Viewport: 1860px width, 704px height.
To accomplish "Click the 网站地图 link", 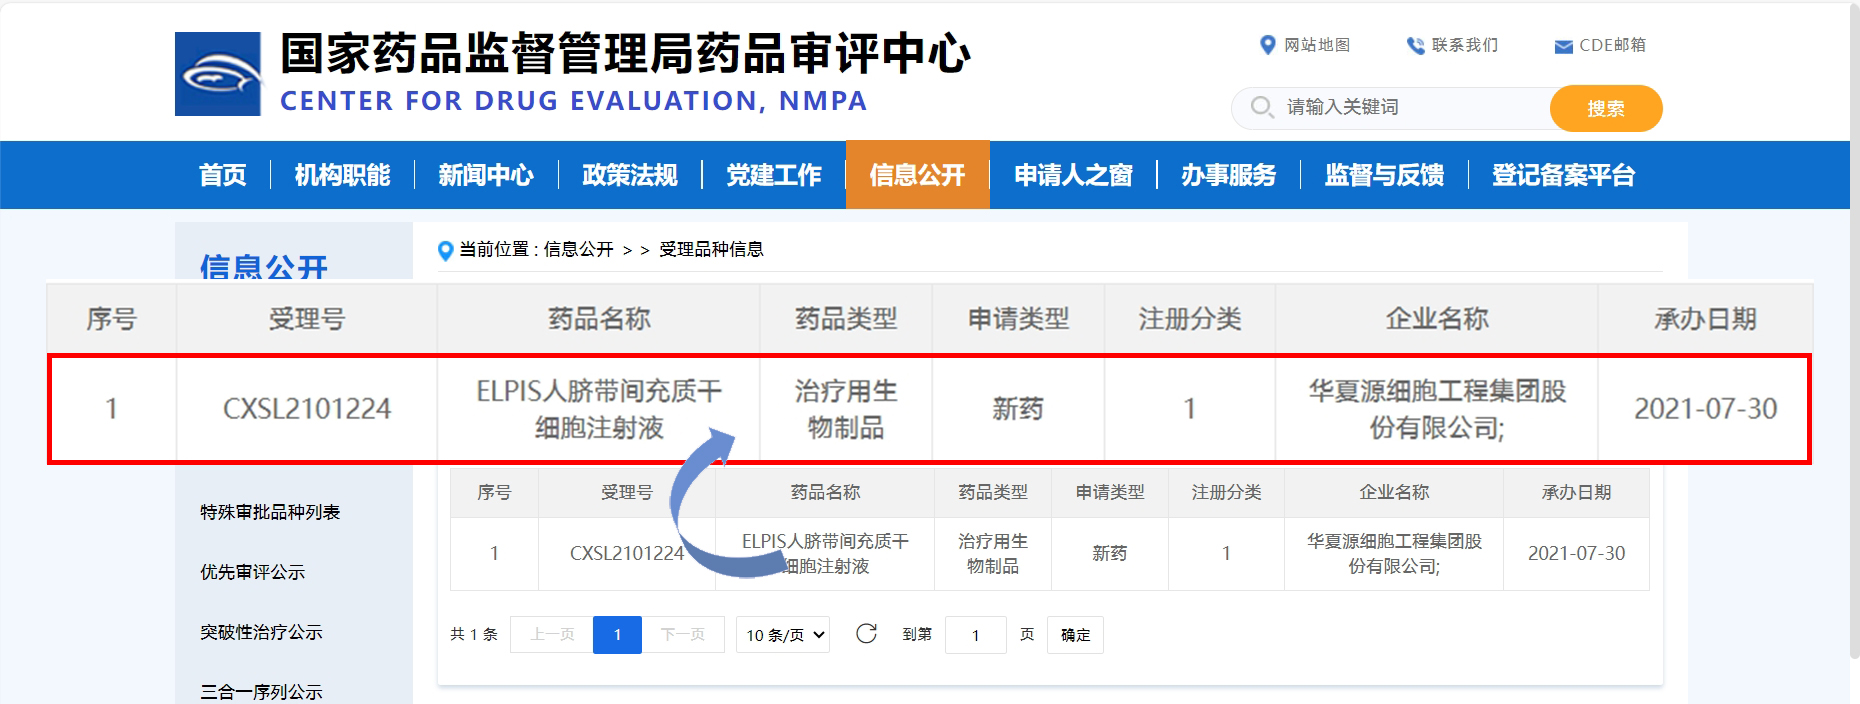I will pos(1317,45).
